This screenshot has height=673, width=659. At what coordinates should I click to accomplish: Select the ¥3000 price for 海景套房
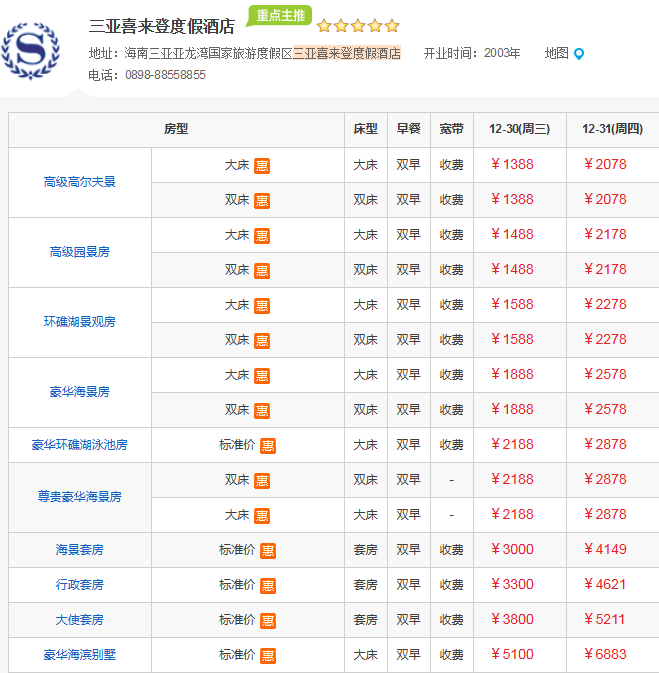pos(512,549)
